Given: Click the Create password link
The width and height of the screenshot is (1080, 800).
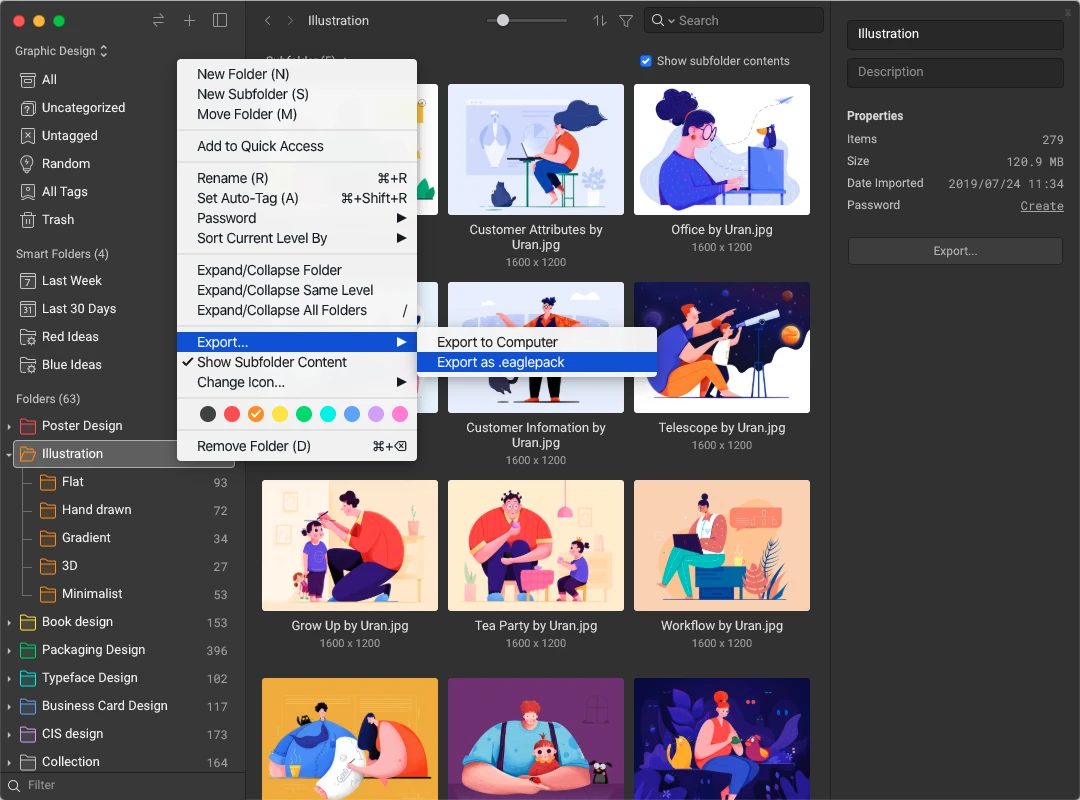Looking at the screenshot, I should (1041, 206).
